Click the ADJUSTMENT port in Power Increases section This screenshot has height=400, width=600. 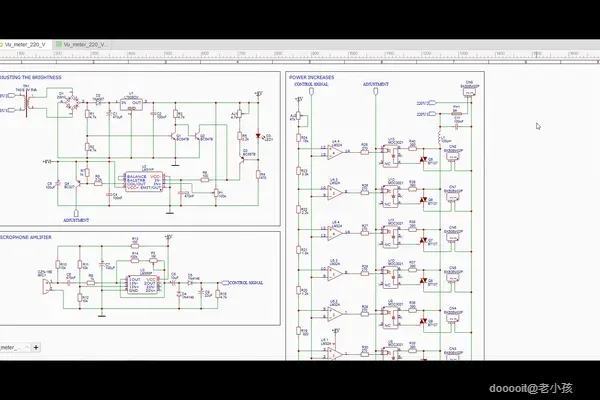375,91
